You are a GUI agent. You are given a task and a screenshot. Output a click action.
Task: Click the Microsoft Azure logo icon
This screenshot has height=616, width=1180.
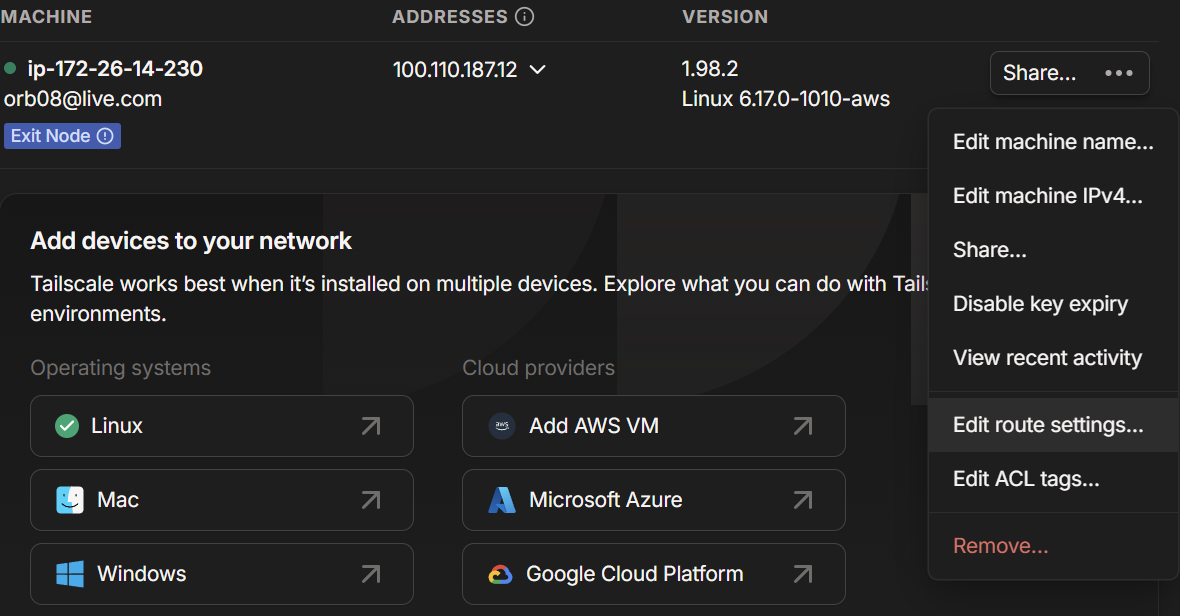(x=502, y=499)
